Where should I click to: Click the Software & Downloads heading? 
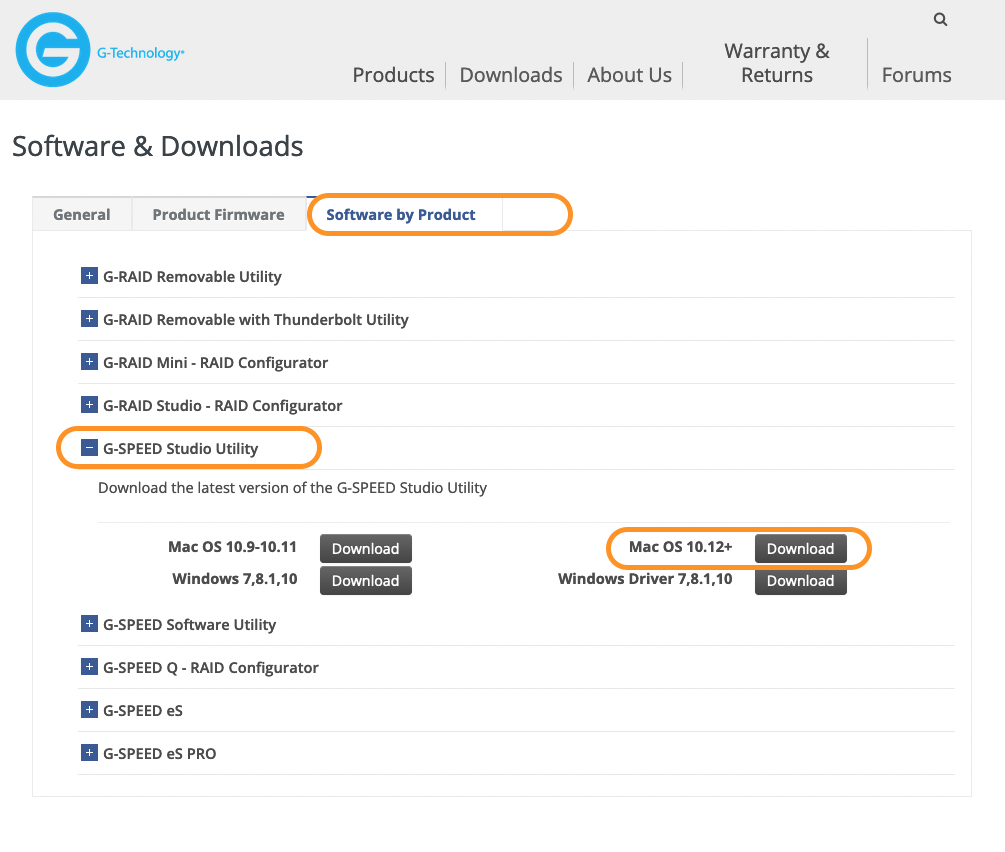[x=158, y=146]
